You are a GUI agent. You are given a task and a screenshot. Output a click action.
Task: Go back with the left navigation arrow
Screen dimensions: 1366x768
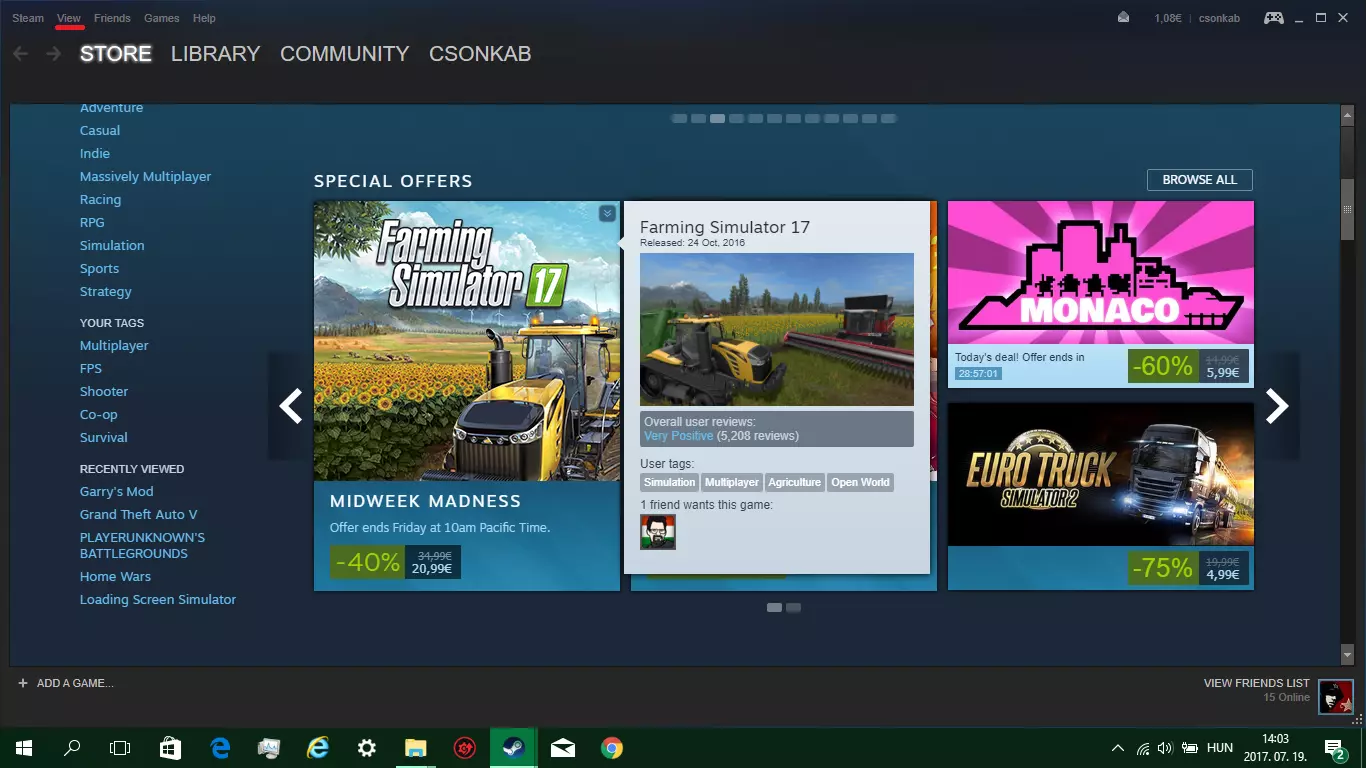coord(20,53)
